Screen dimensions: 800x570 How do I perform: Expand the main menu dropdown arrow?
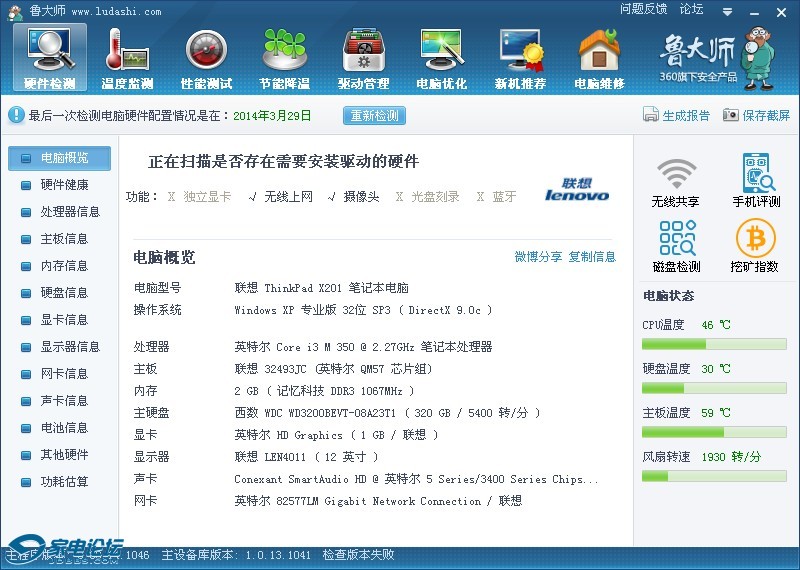click(725, 9)
